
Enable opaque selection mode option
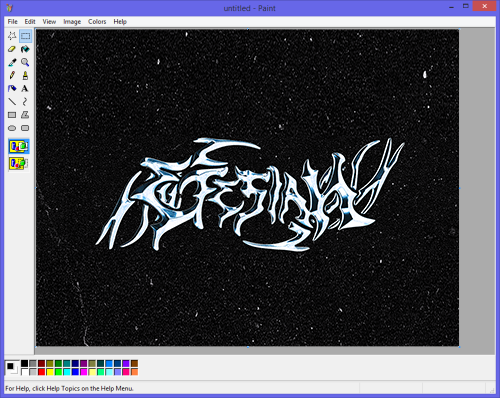coord(19,146)
